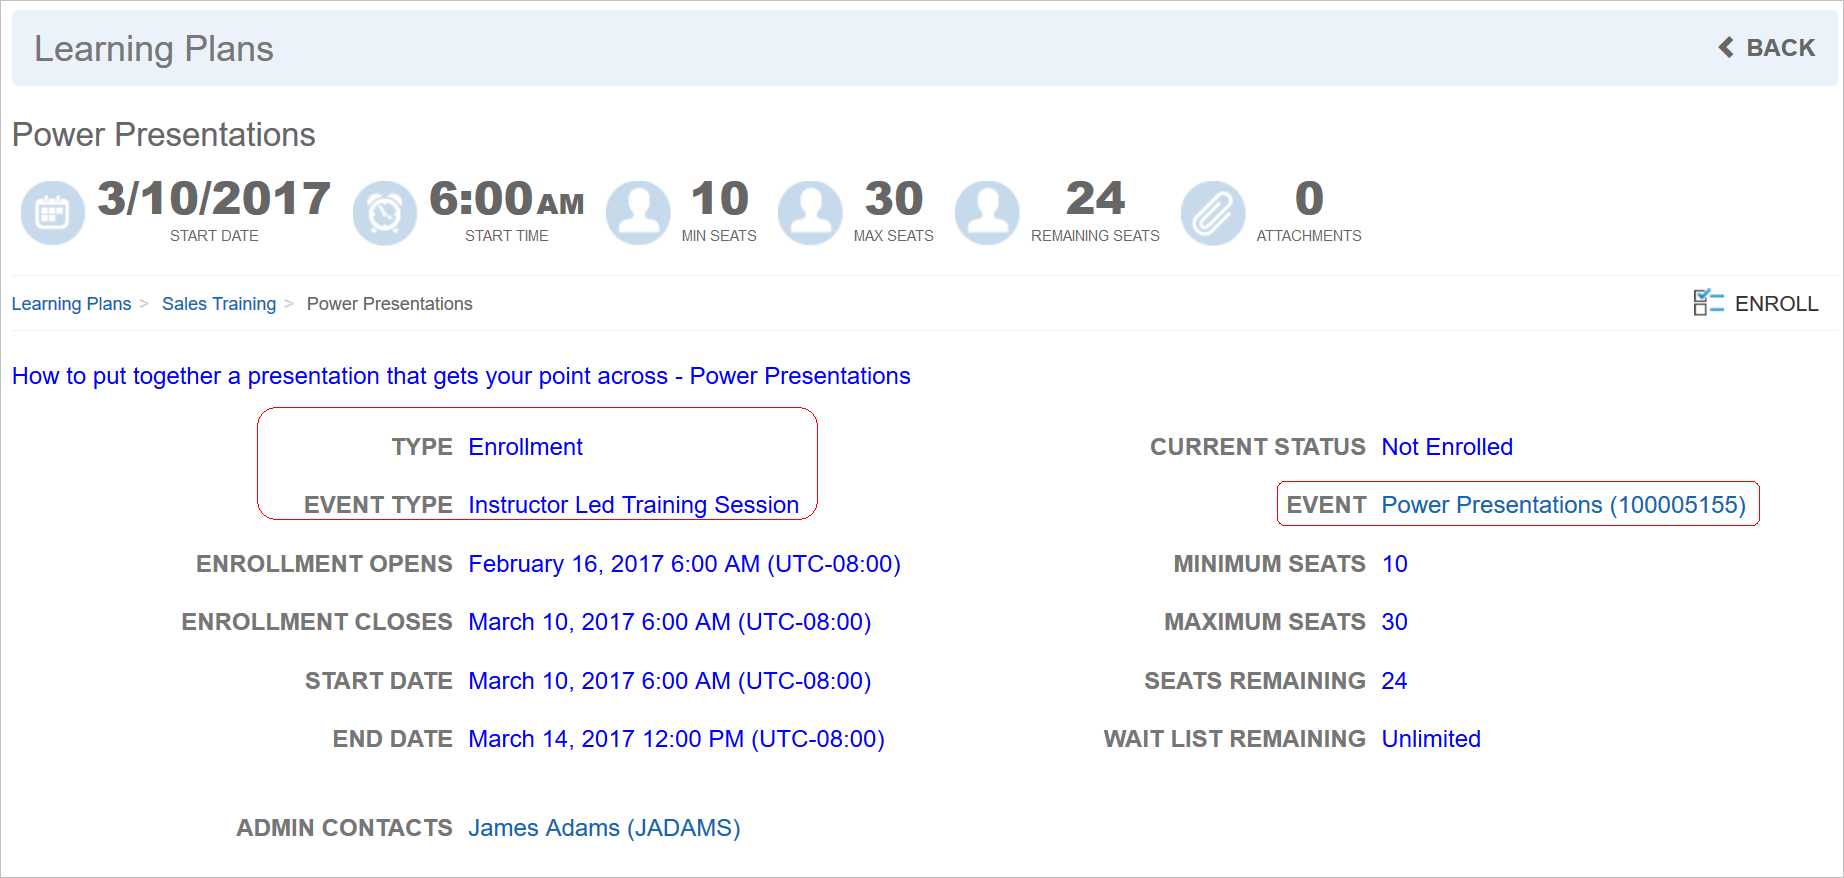Click the calendar Start Date icon
The width and height of the screenshot is (1844, 878).
(52, 213)
